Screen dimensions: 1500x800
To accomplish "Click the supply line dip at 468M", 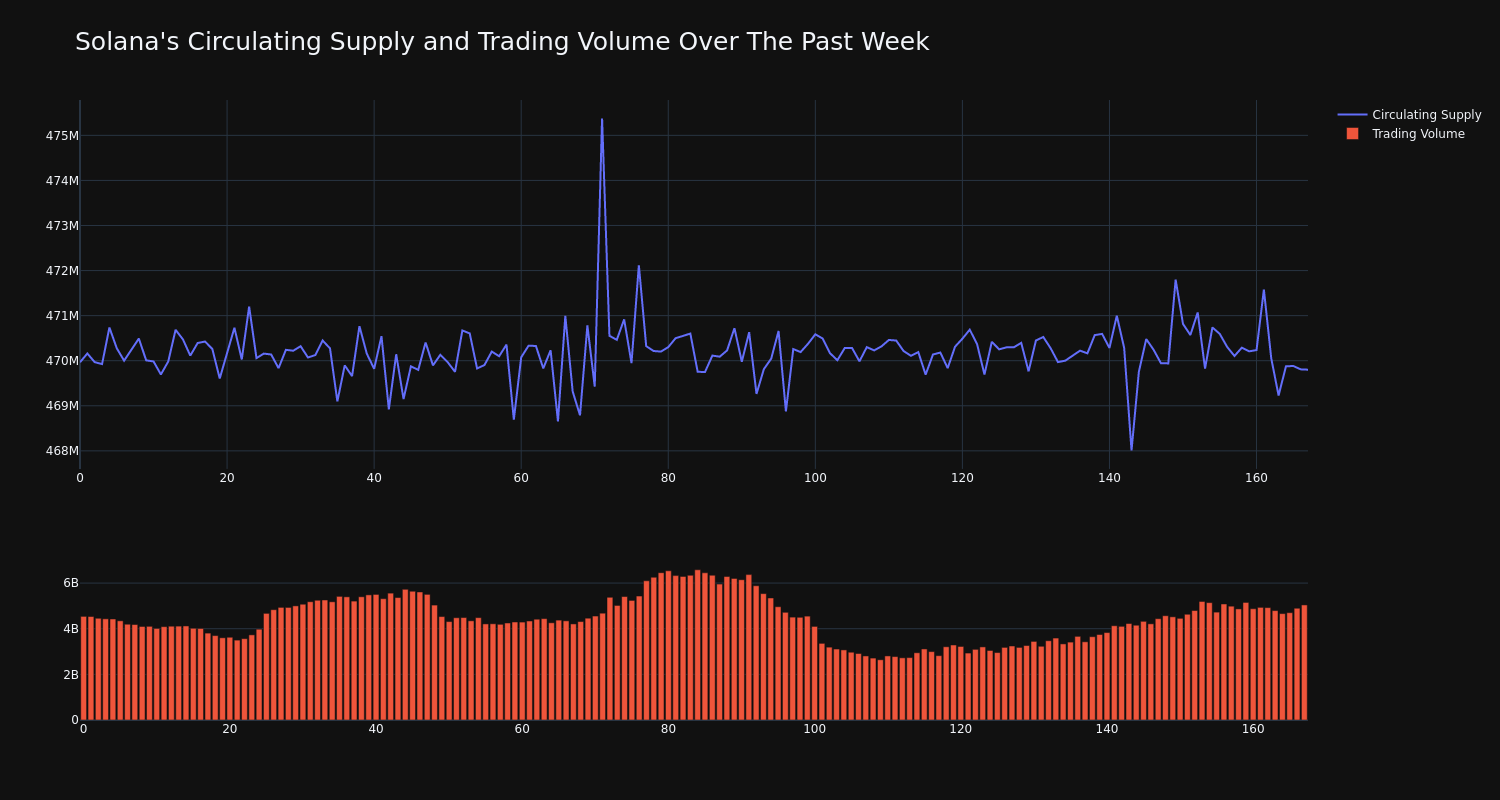I will pyautogui.click(x=1131, y=449).
